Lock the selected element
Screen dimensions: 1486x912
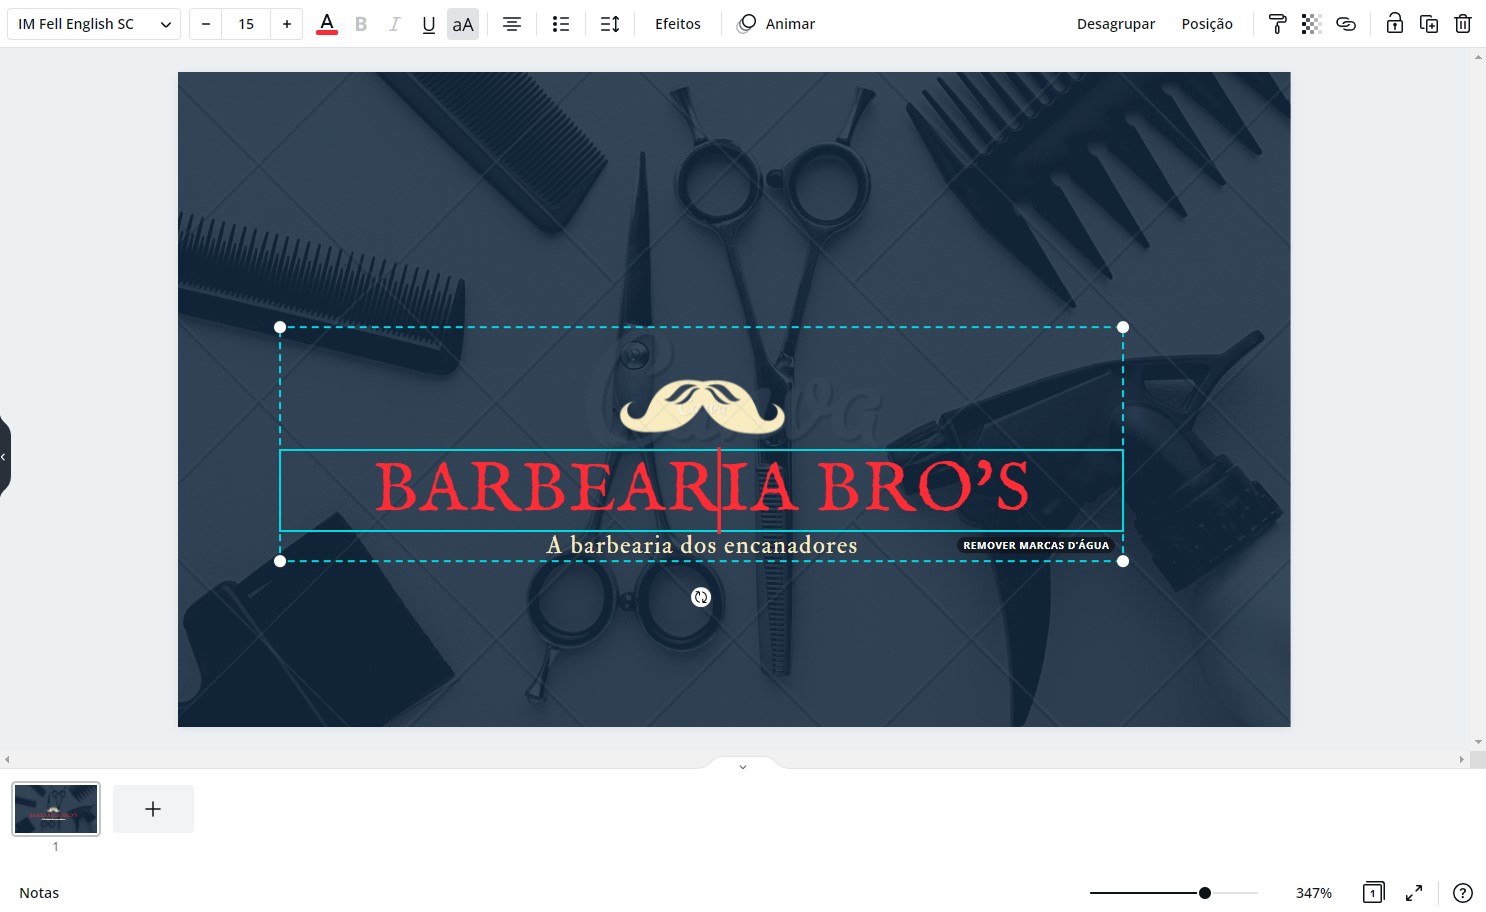click(1395, 24)
